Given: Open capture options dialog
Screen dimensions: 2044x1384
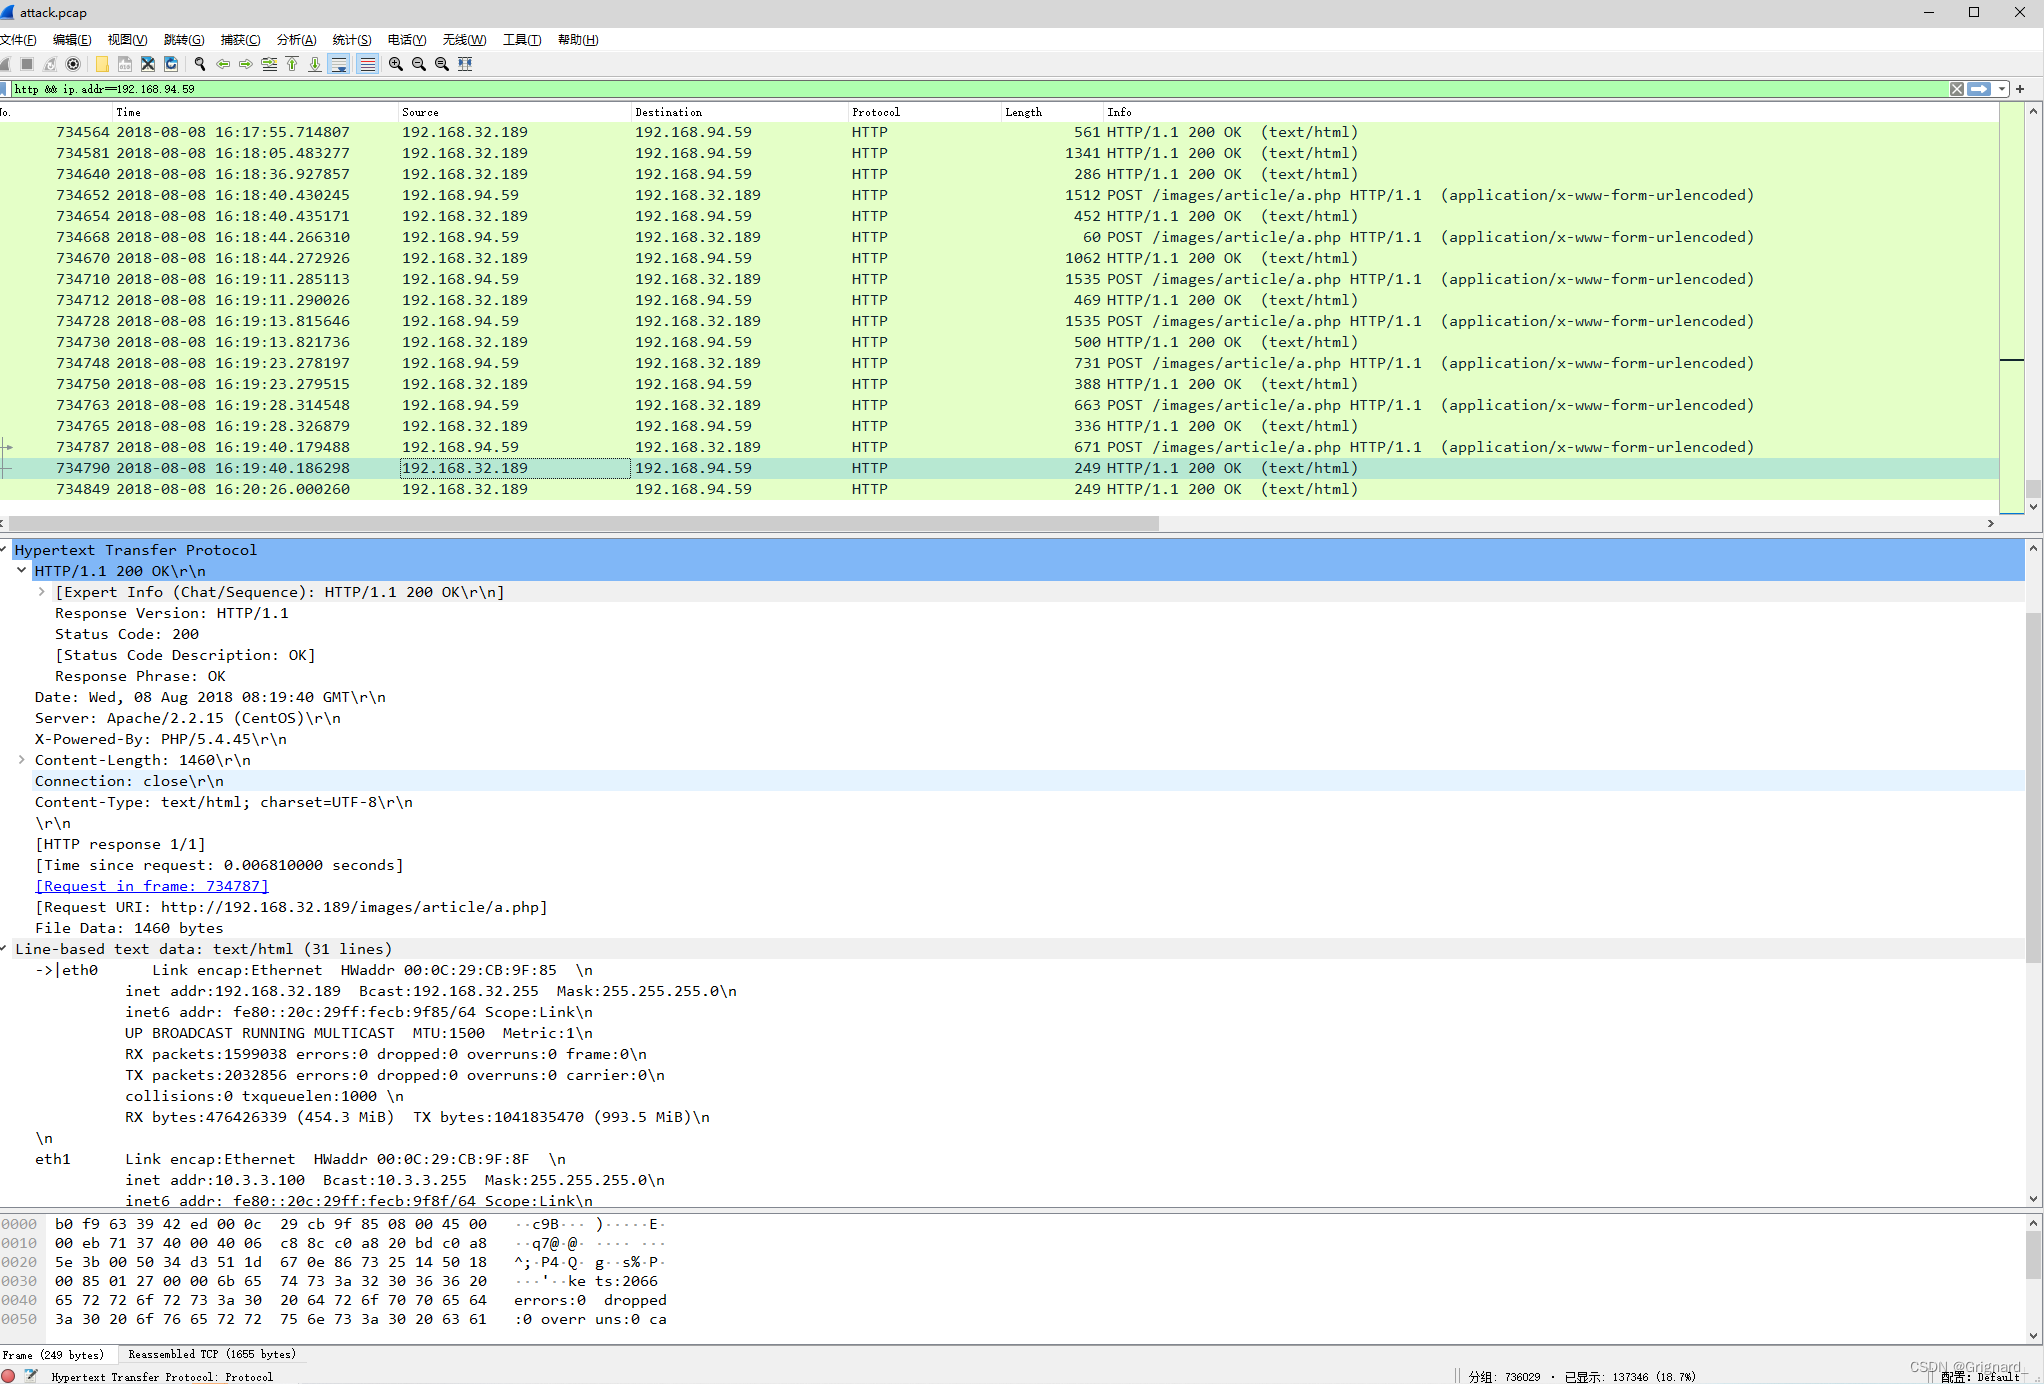Looking at the screenshot, I should point(73,64).
